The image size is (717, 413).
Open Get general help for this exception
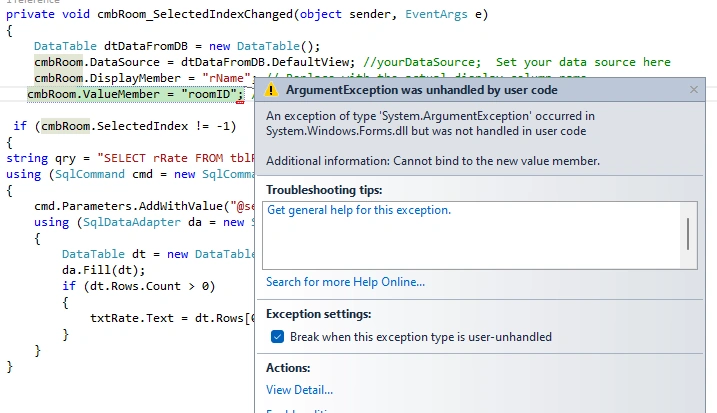(359, 210)
